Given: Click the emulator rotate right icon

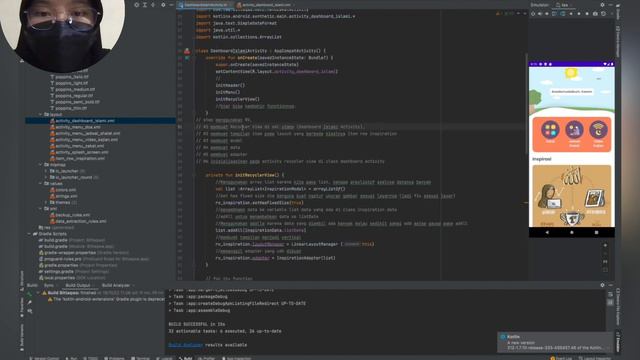Looking at the screenshot, I should [x=563, y=13].
